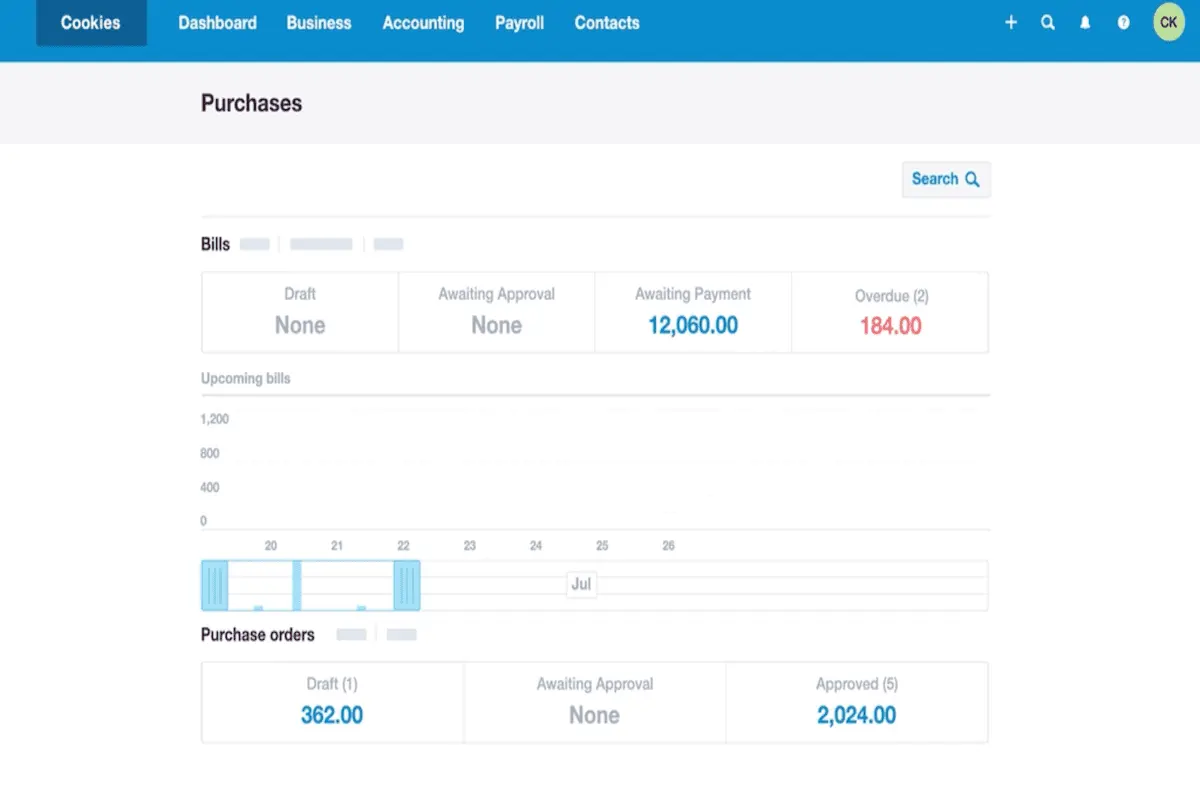Click the 1,200 axis label
Image resolution: width=1200 pixels, height=800 pixels.
pos(215,419)
